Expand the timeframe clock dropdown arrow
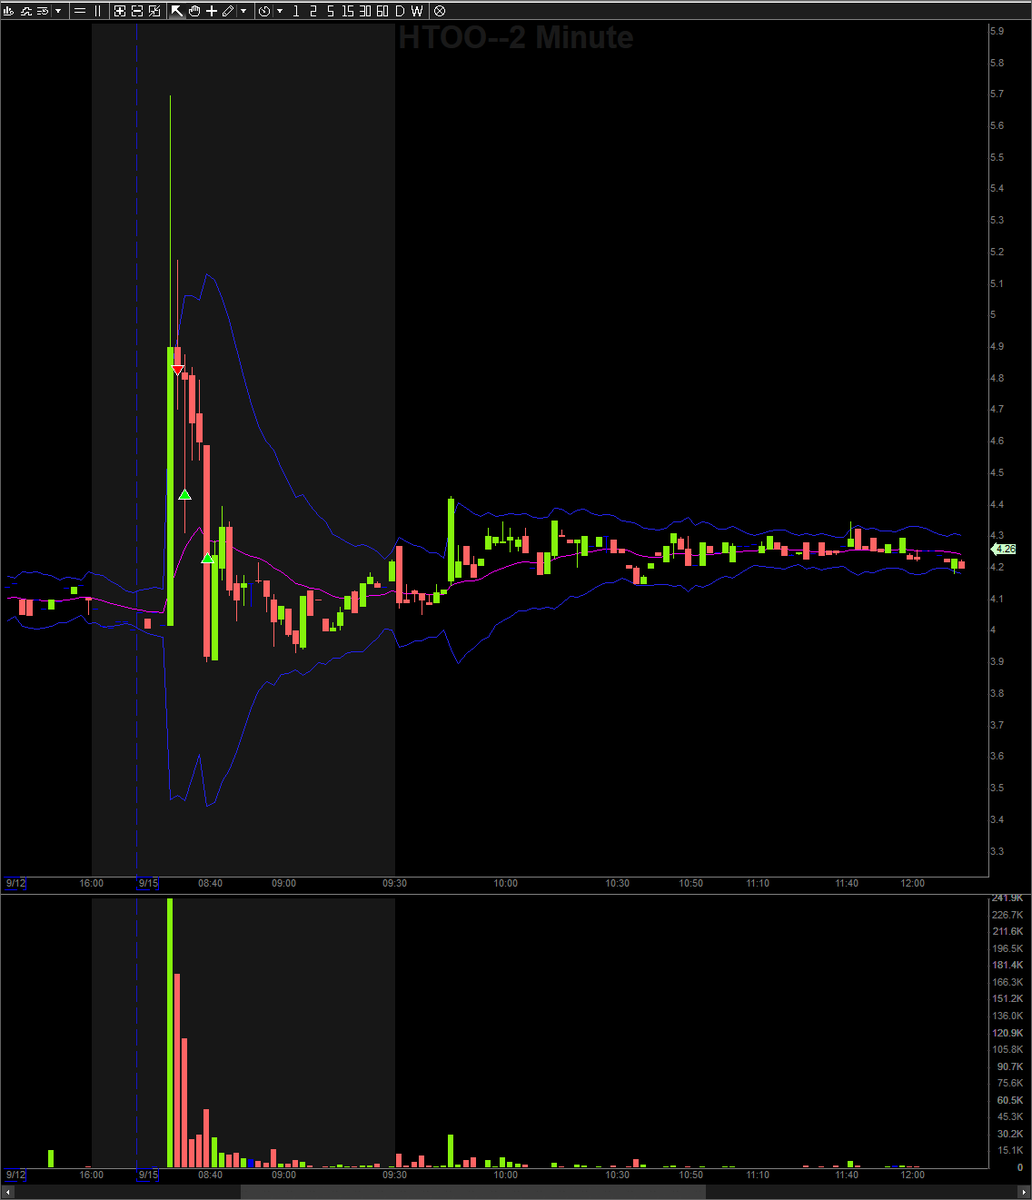The image size is (1032, 1200). (x=279, y=11)
